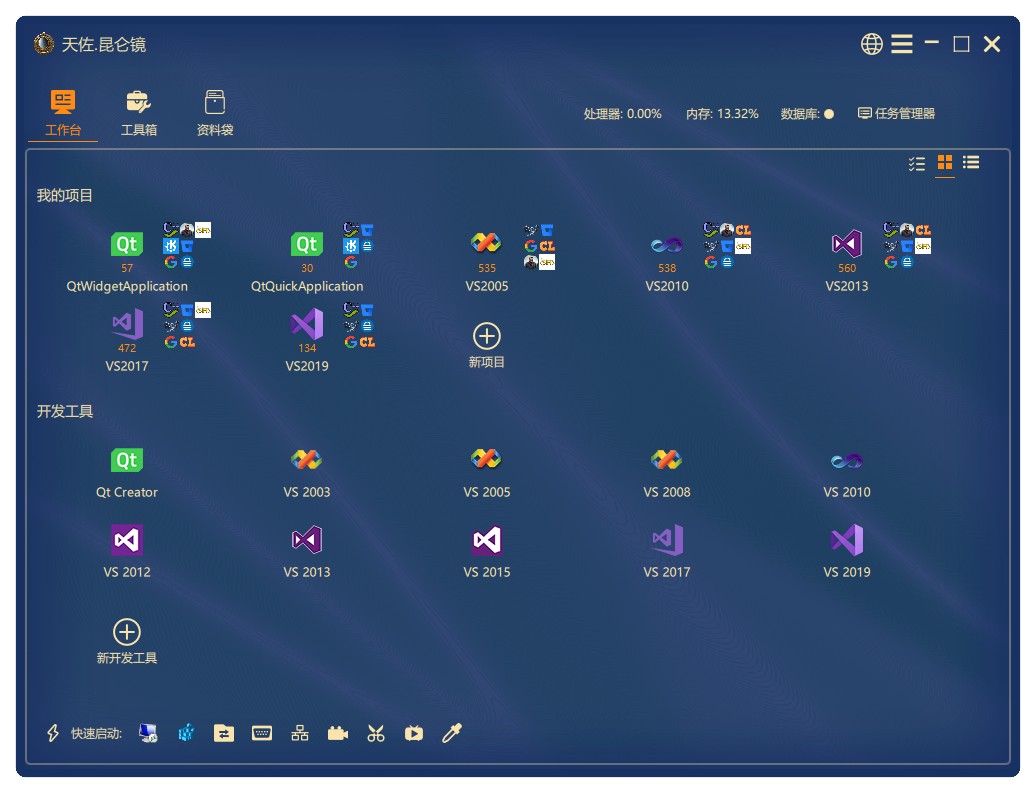The height and width of the screenshot is (793, 1036).
Task: Click the blue registry cubes quick-launch icon
Action: coord(186,733)
